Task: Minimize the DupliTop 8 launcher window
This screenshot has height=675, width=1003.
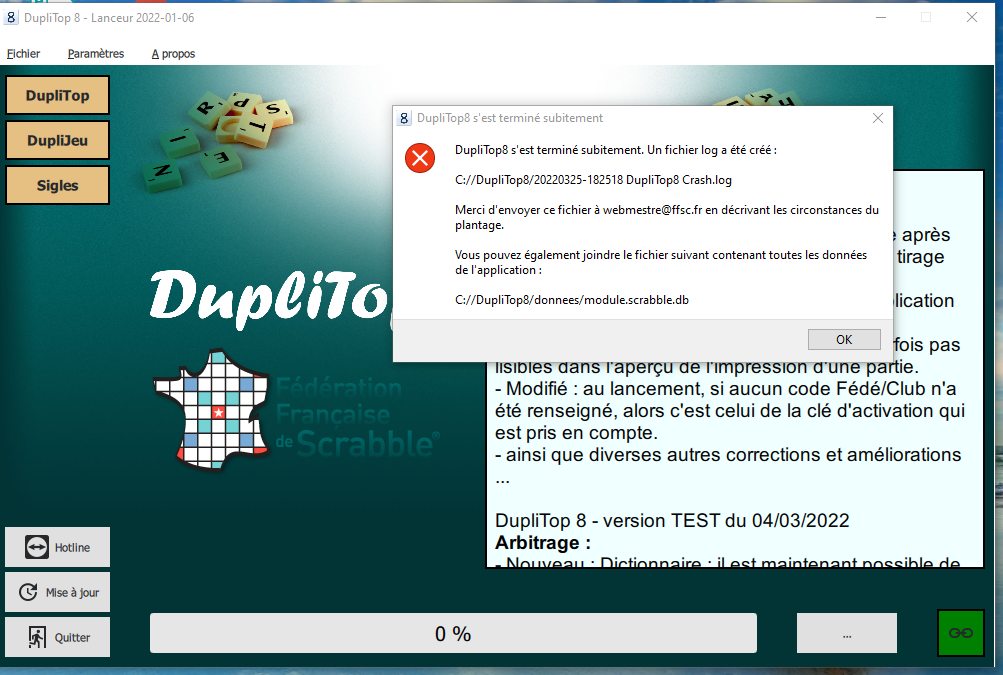Action: 881,18
